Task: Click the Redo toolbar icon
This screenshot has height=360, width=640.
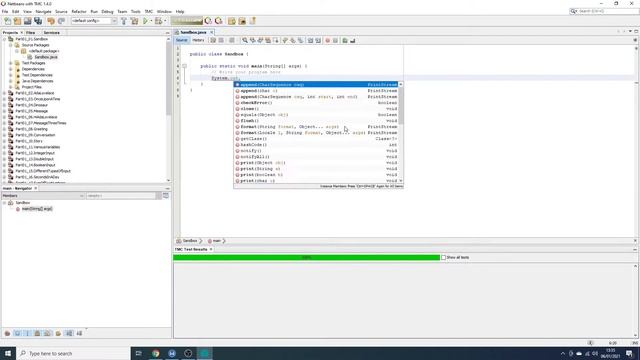Action: (x=61, y=21)
